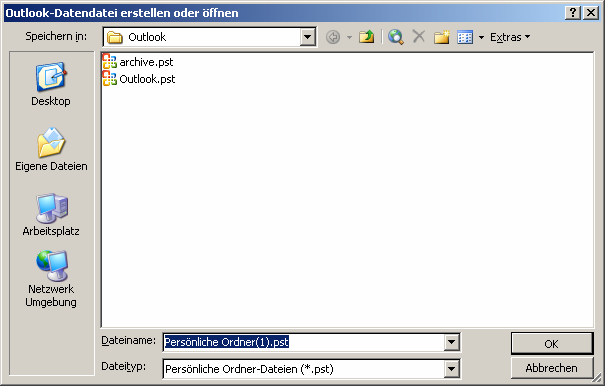Screen dimensions: 606x387
Task: Open the Views dropdown arrow
Action: tap(481, 38)
